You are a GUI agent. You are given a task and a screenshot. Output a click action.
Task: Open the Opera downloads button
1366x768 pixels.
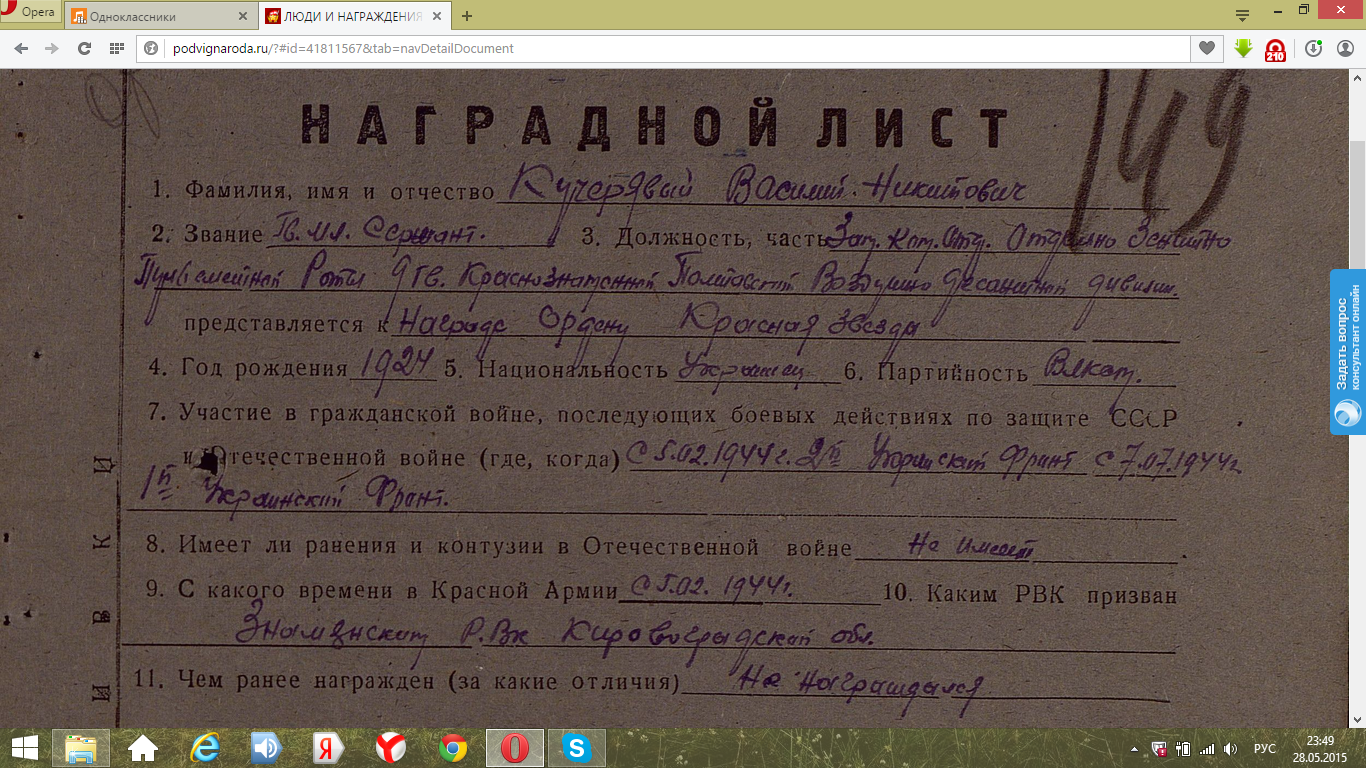coord(1313,48)
